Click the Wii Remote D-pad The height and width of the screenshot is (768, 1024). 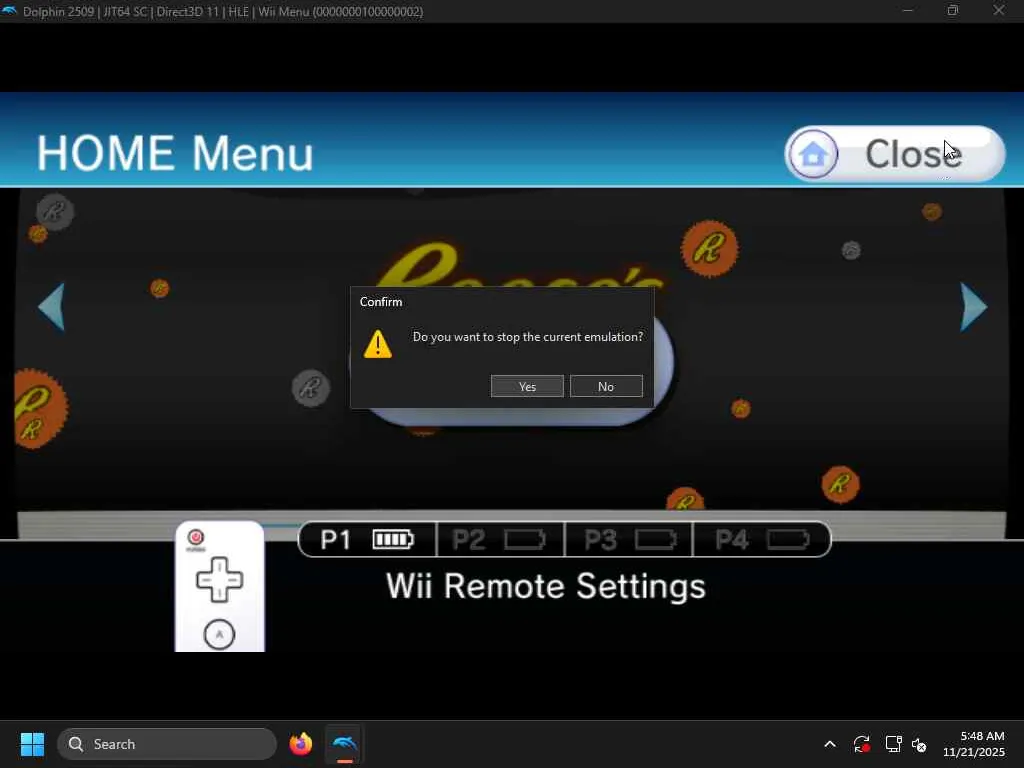pos(219,579)
